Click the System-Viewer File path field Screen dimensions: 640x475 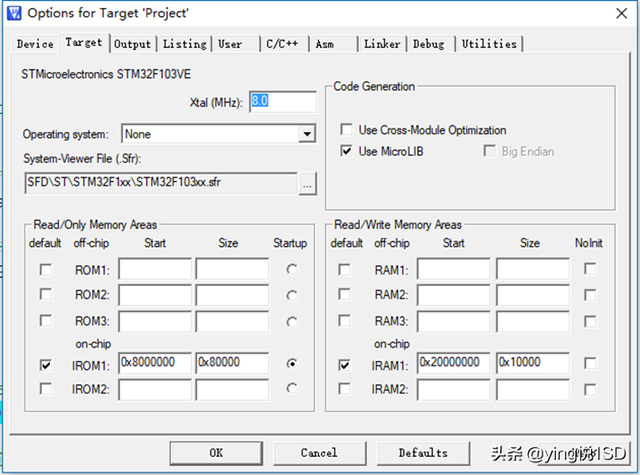161,183
